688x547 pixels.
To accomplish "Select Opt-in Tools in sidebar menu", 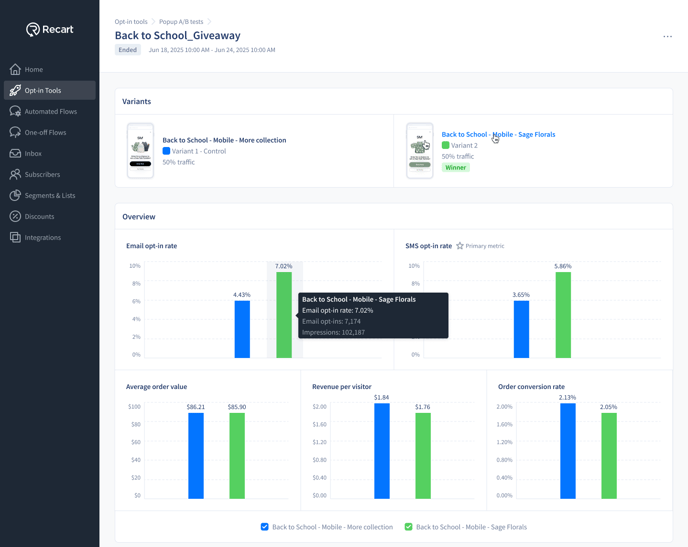I will [49, 90].
